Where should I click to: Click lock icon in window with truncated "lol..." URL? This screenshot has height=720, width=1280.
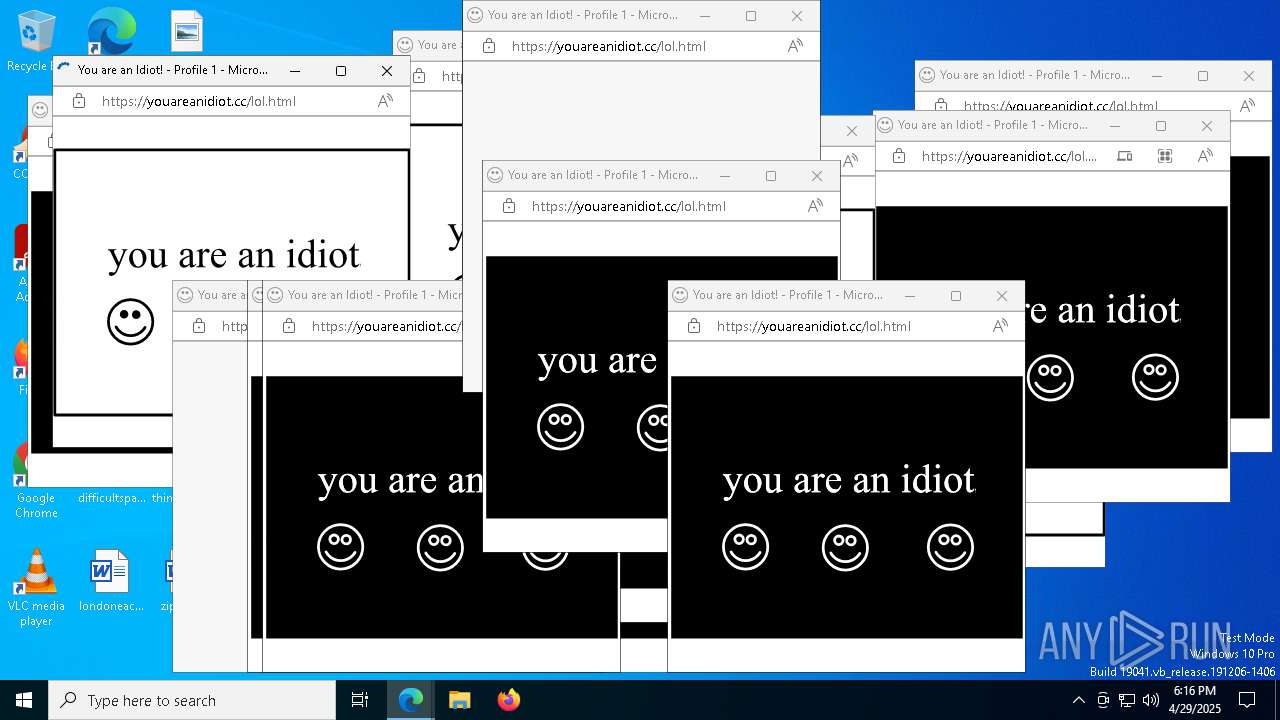[x=899, y=156]
